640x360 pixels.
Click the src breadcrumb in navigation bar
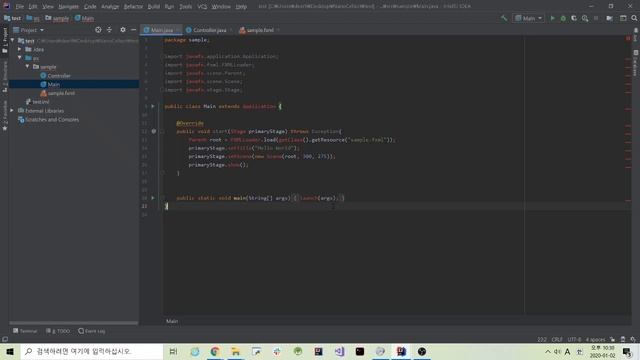(x=33, y=18)
